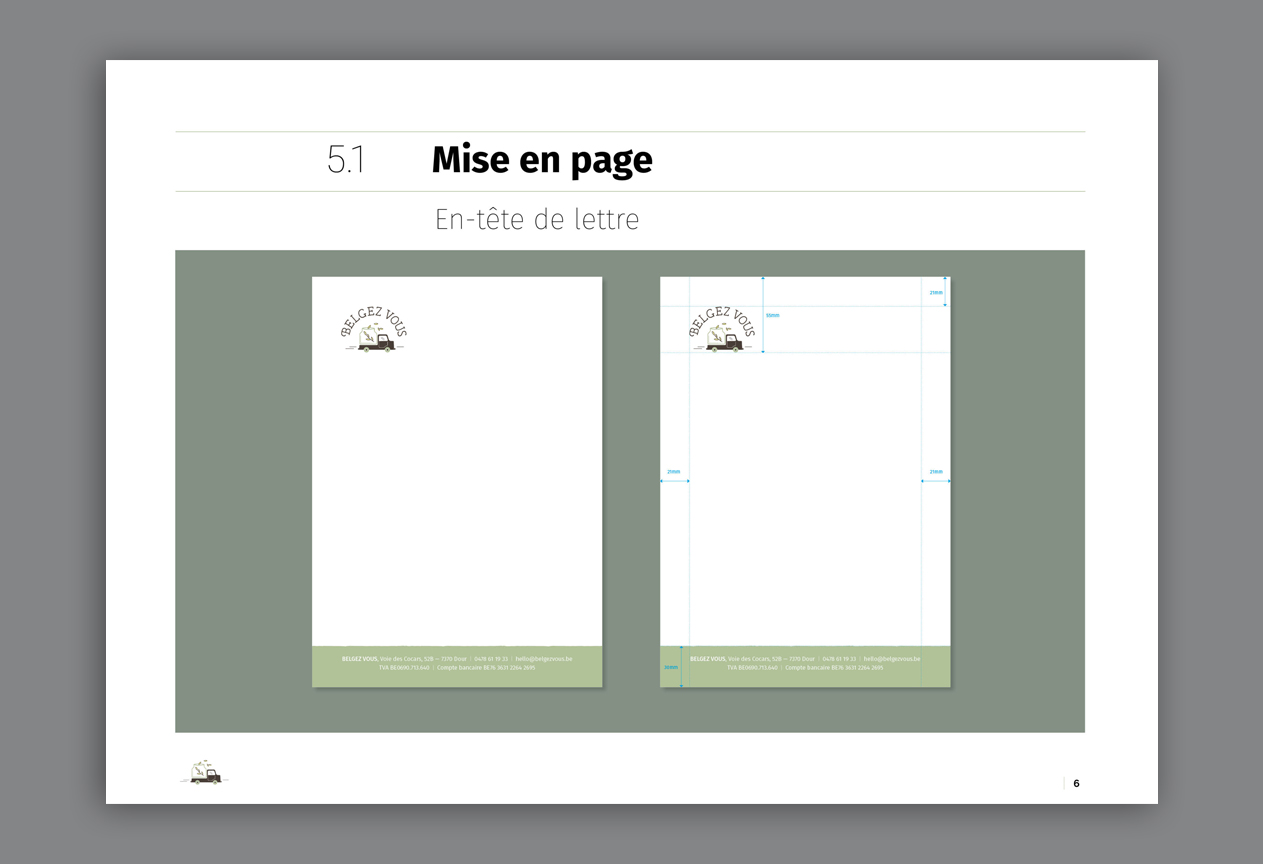Click the right-side 21mm margin arrow
The height and width of the screenshot is (864, 1263).
(936, 481)
